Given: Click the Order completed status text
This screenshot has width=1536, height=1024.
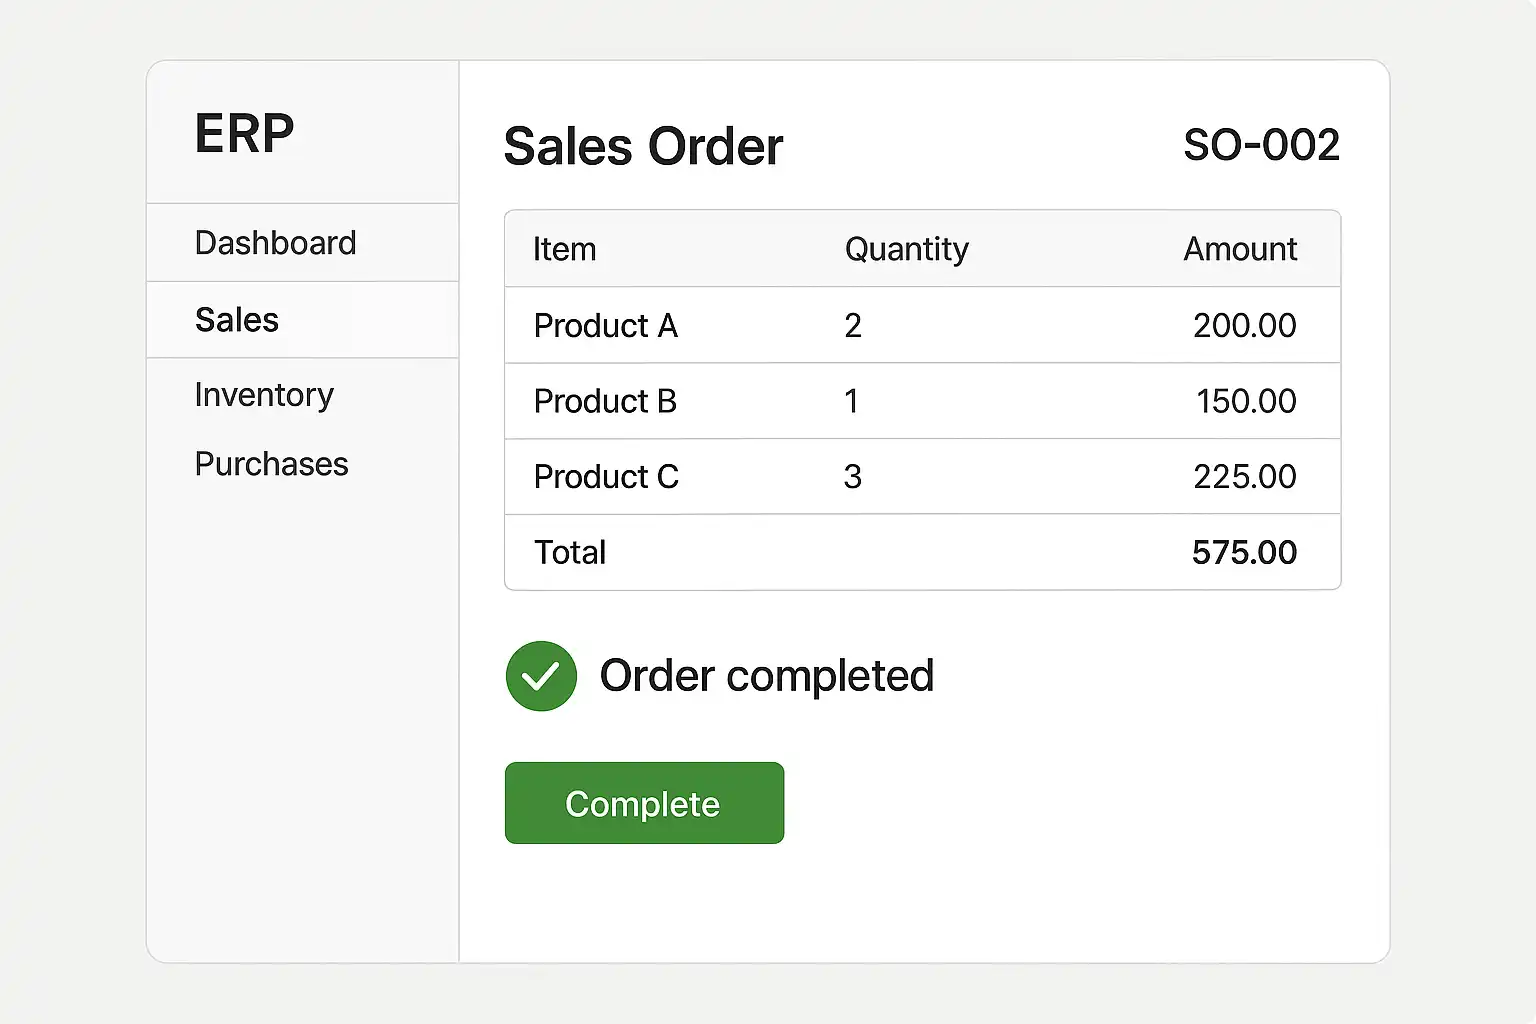Looking at the screenshot, I should point(766,676).
